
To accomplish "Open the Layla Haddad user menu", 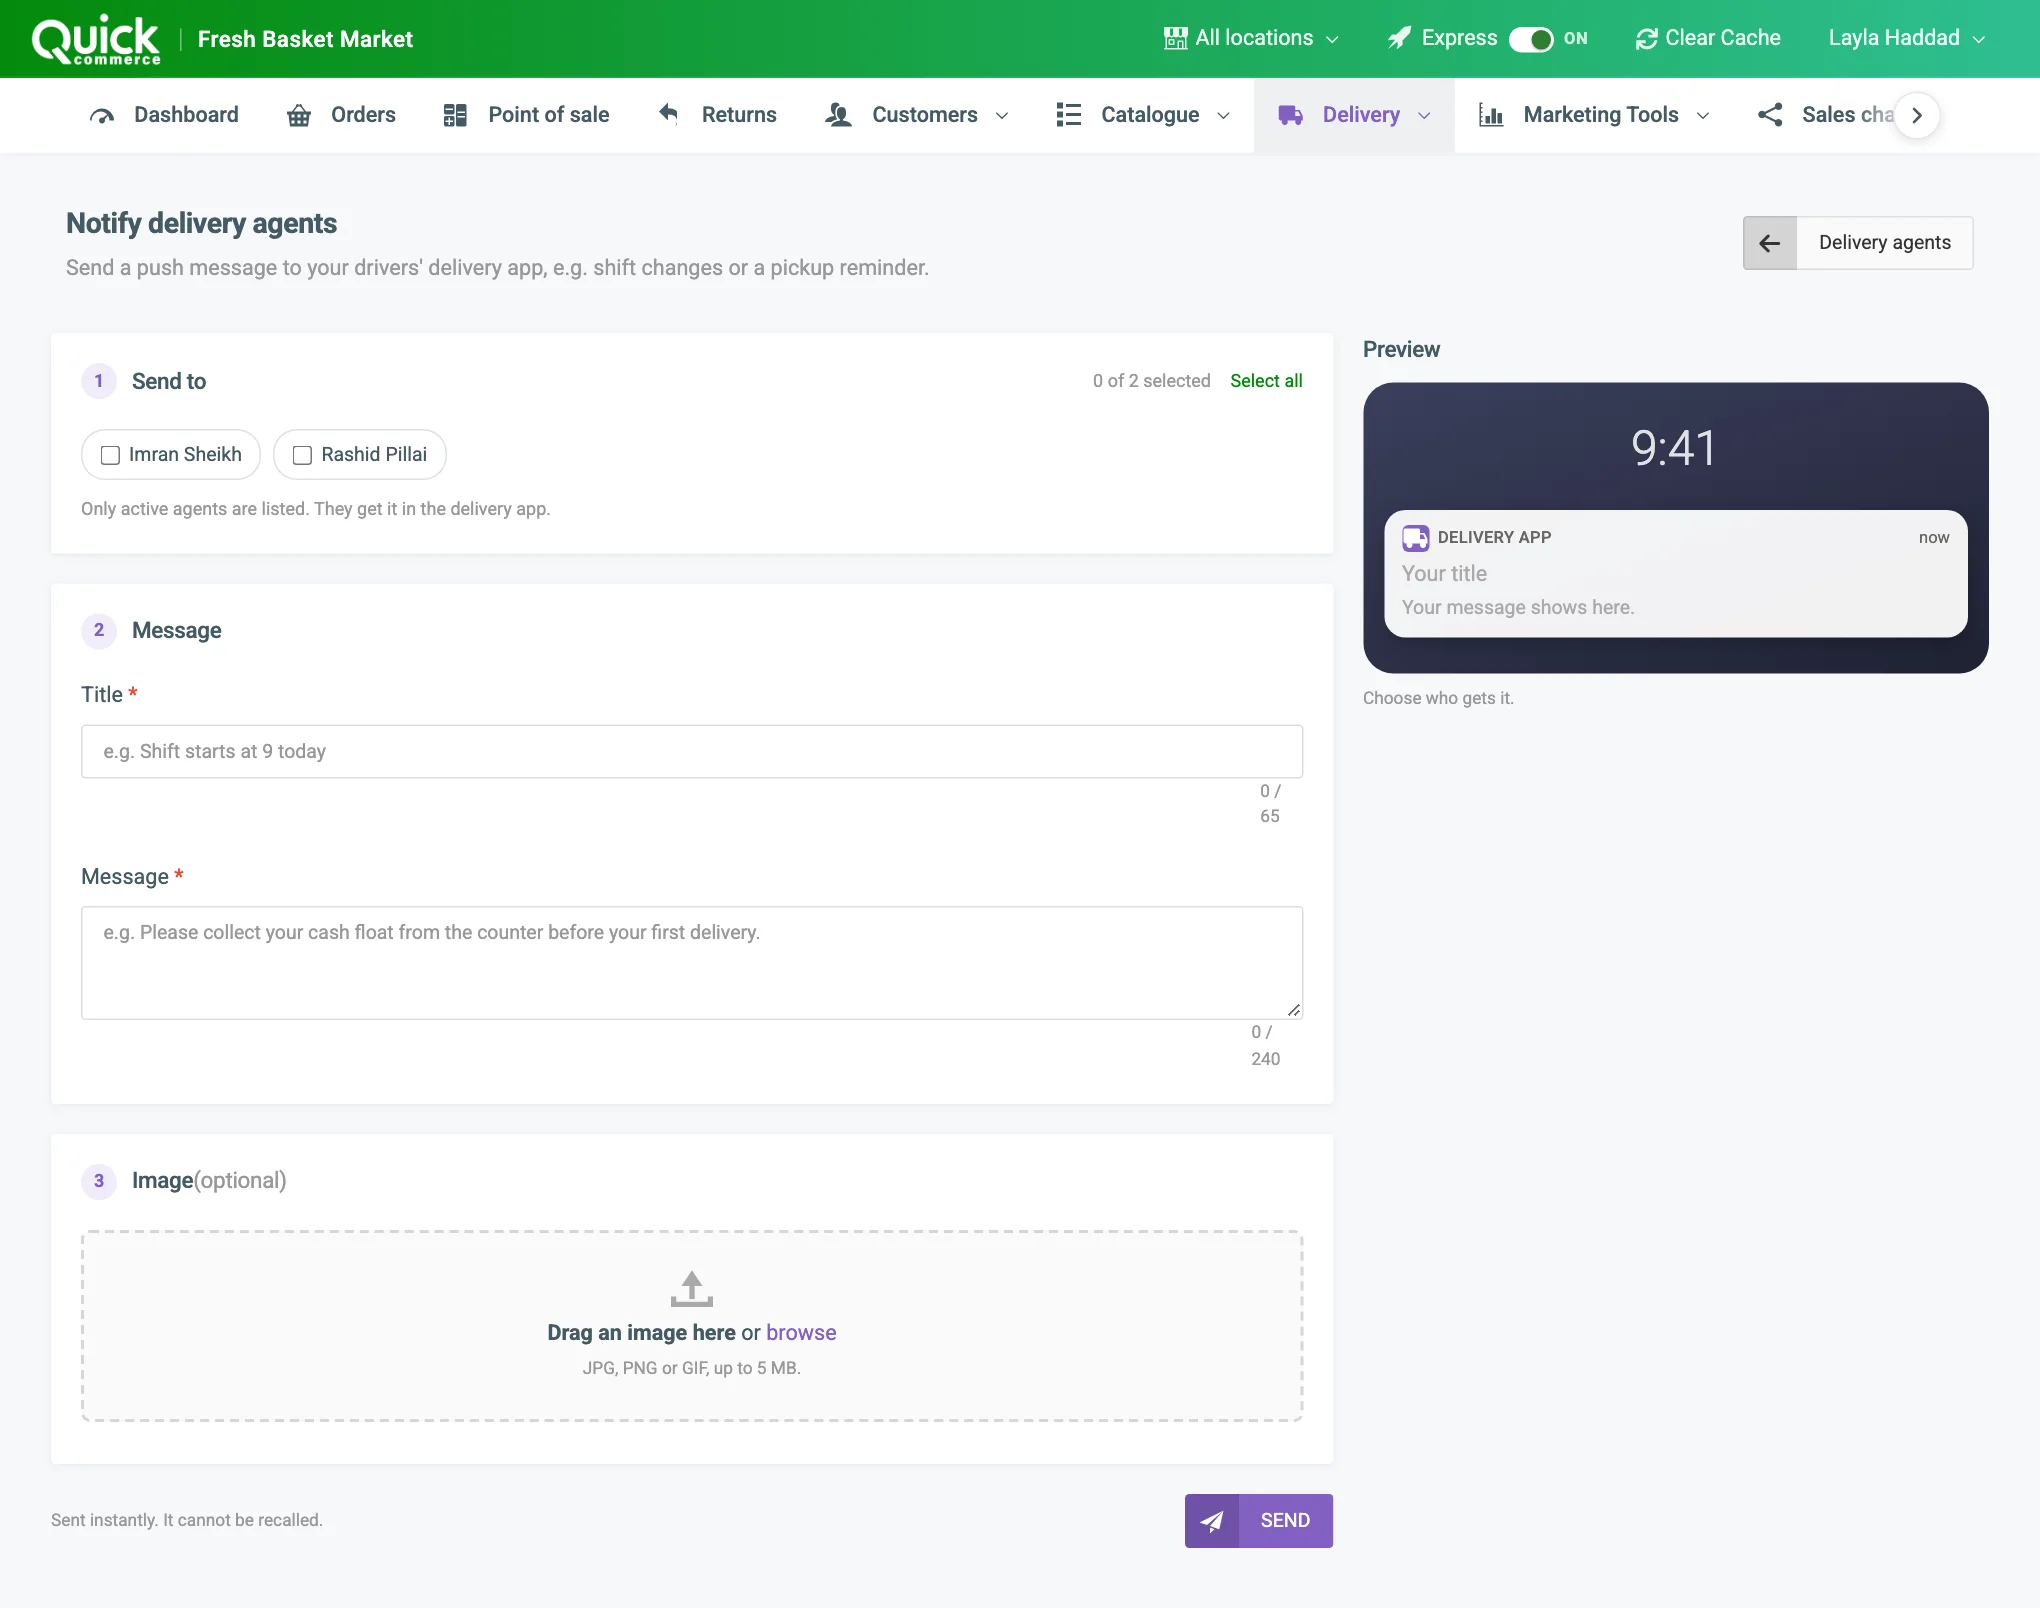I will pyautogui.click(x=1906, y=38).
